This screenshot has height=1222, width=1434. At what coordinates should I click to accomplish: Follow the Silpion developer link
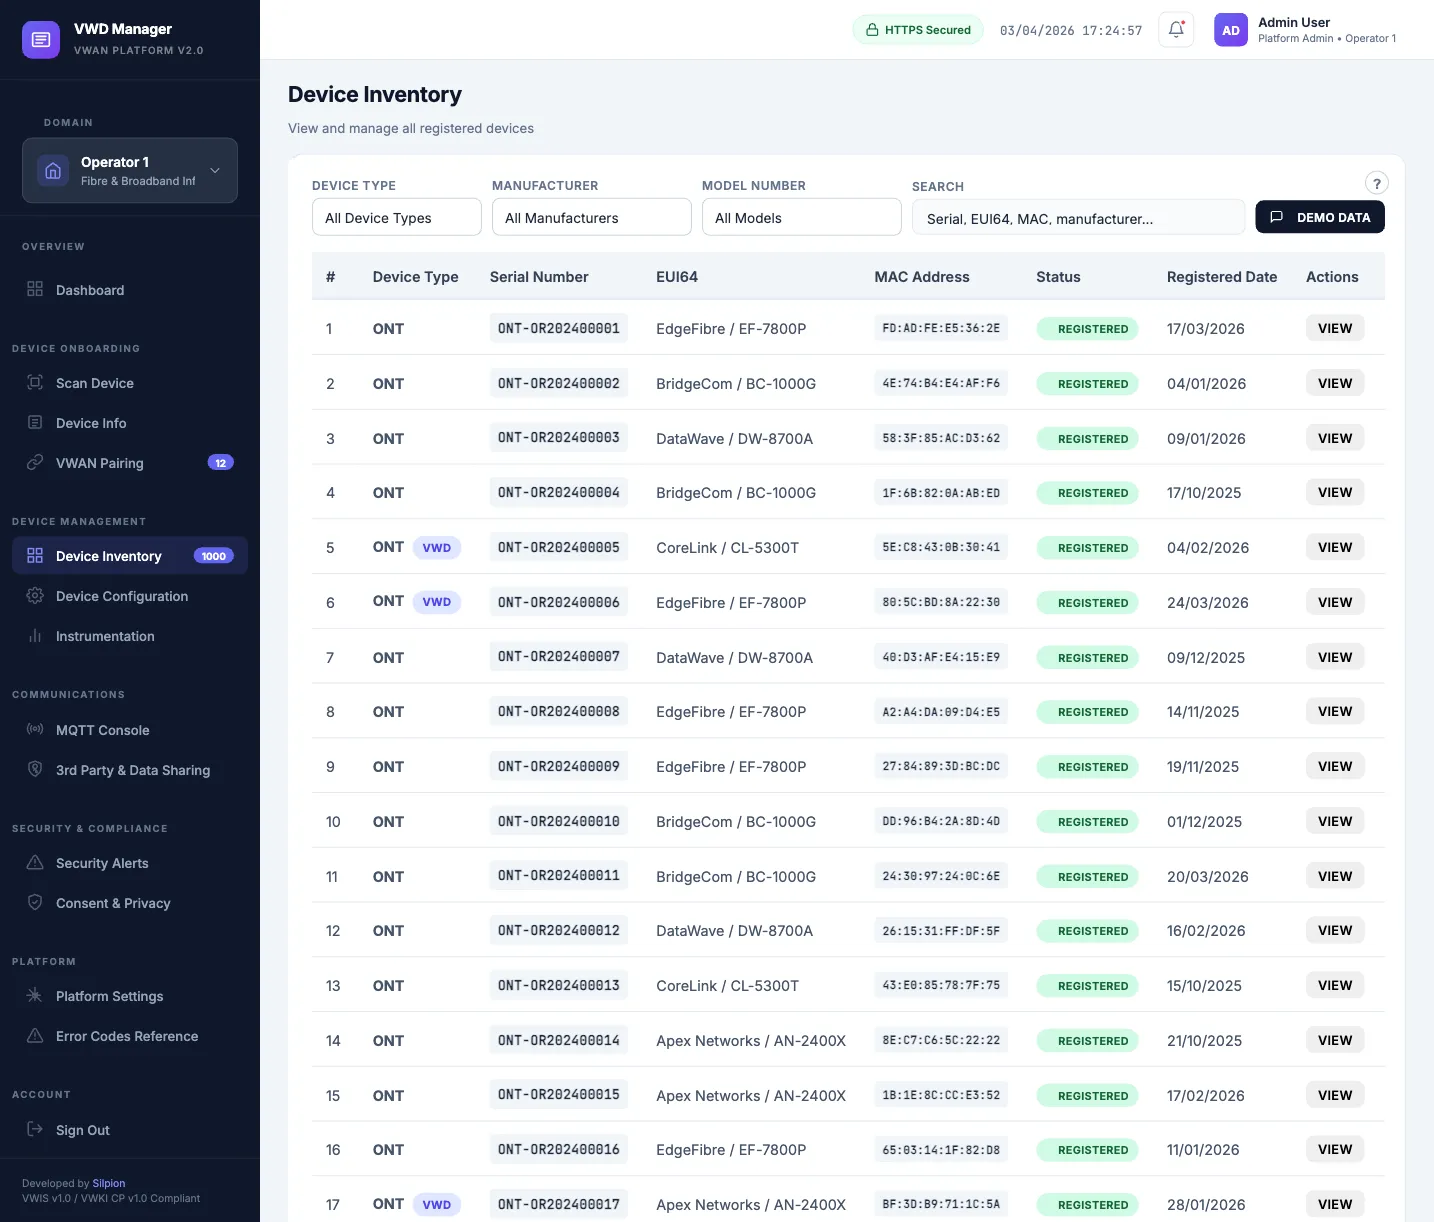coord(109,1183)
